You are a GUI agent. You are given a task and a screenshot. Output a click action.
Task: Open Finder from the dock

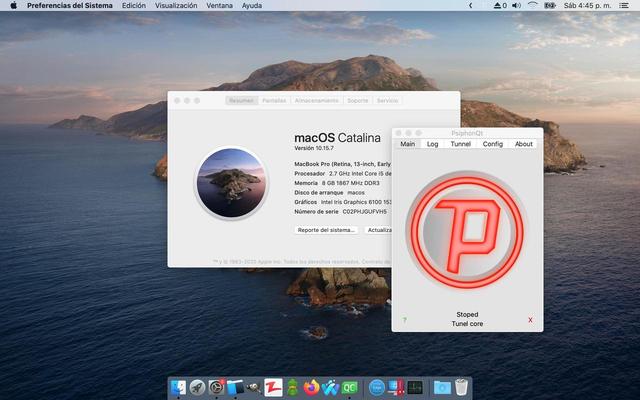(178, 387)
